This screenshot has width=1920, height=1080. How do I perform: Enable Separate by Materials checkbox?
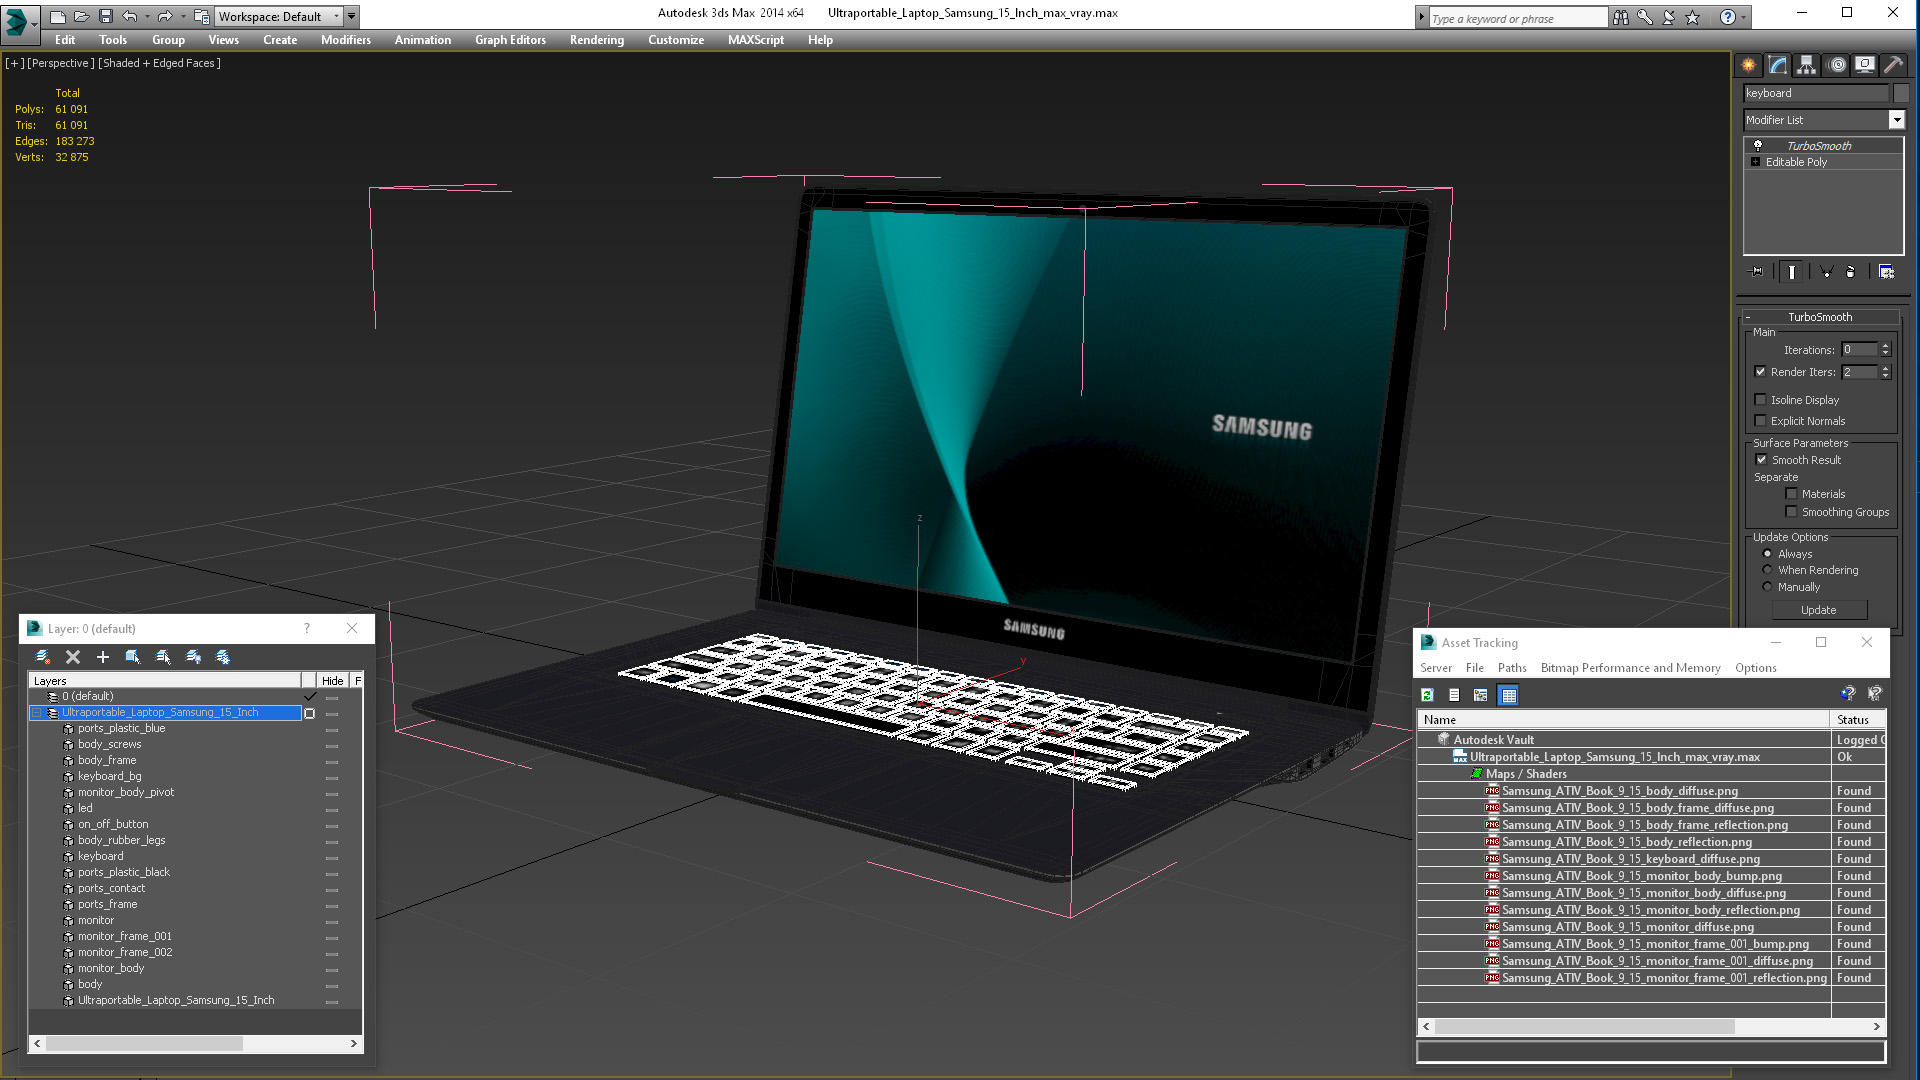(x=1791, y=494)
